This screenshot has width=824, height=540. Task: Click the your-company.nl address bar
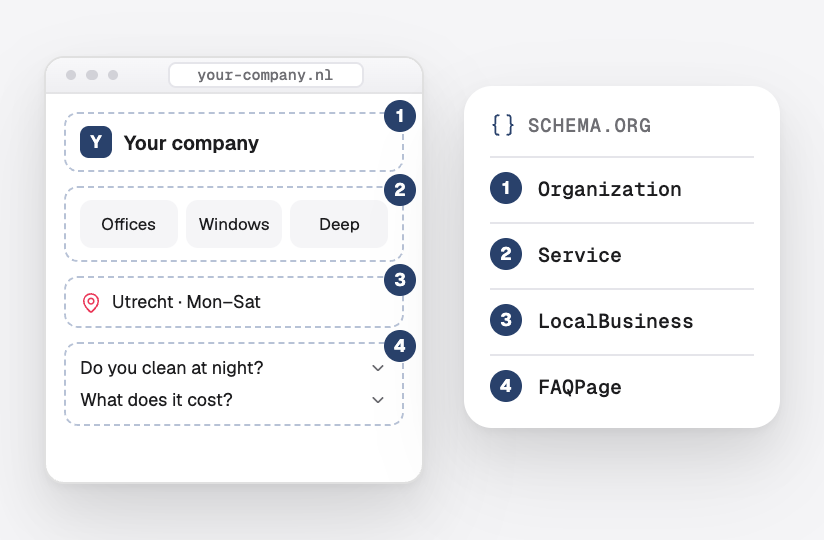(x=266, y=75)
